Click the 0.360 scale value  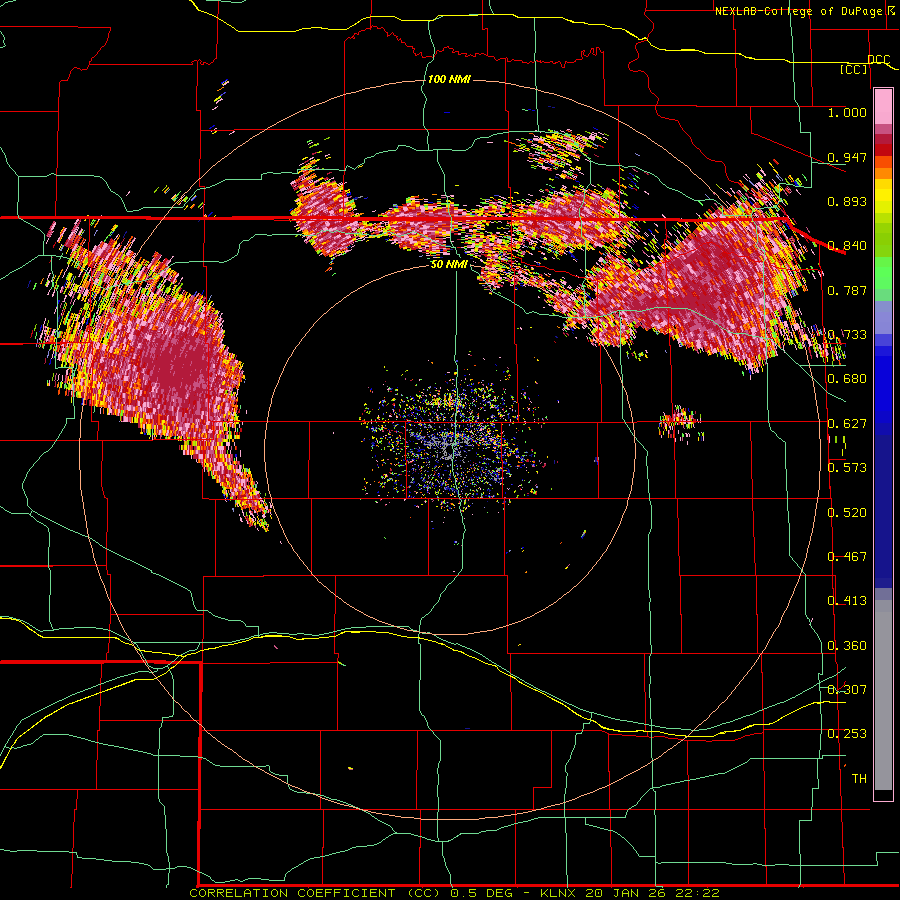click(847, 646)
